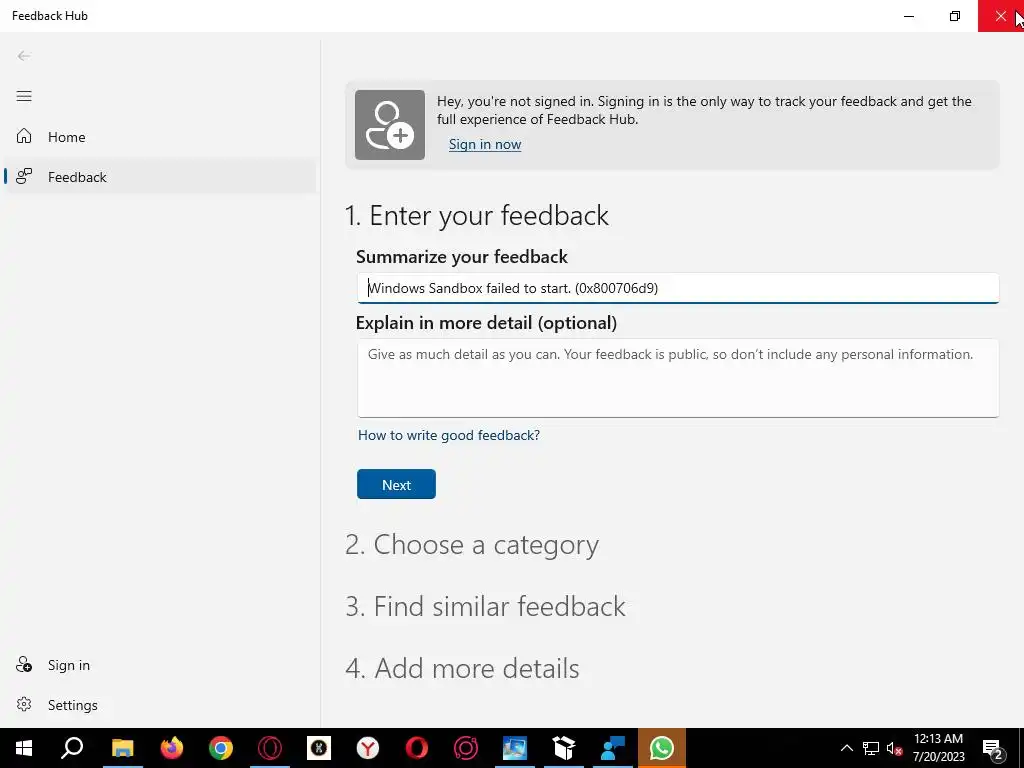Open the clock and date flyout
Screen dimensions: 1024x768
coord(938,748)
